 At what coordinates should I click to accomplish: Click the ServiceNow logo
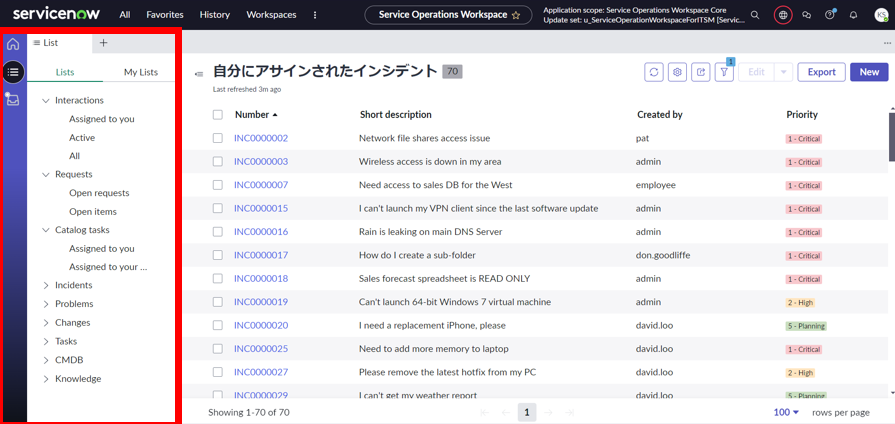[57, 14]
